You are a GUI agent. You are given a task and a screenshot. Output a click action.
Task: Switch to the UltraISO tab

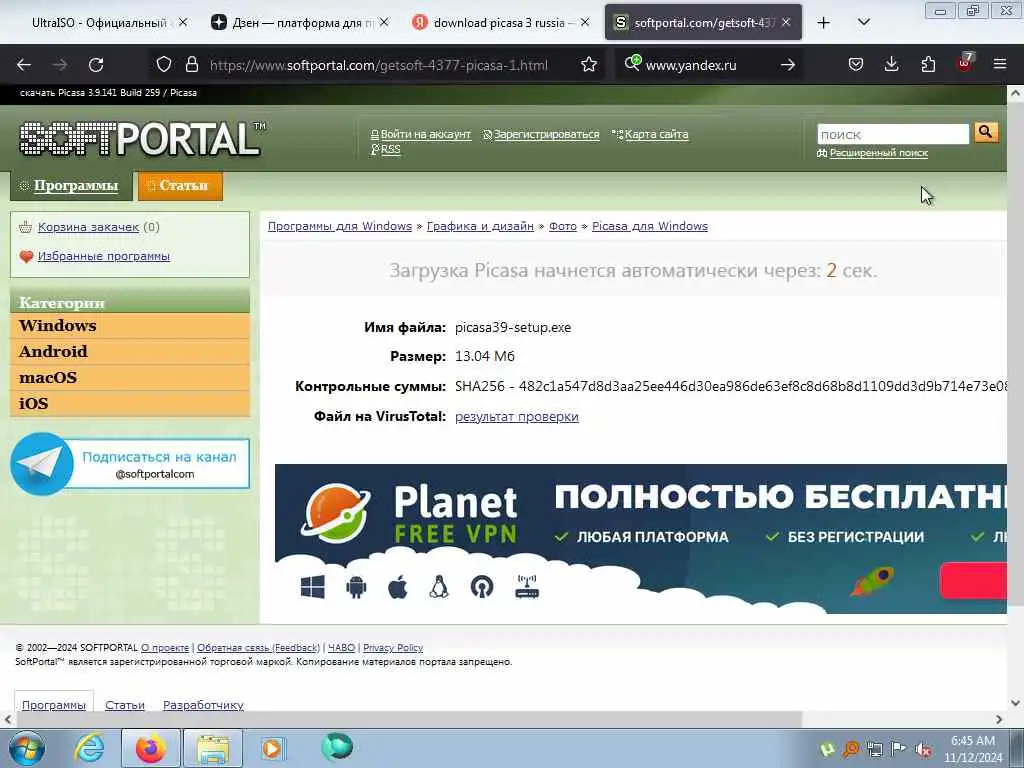98,23
